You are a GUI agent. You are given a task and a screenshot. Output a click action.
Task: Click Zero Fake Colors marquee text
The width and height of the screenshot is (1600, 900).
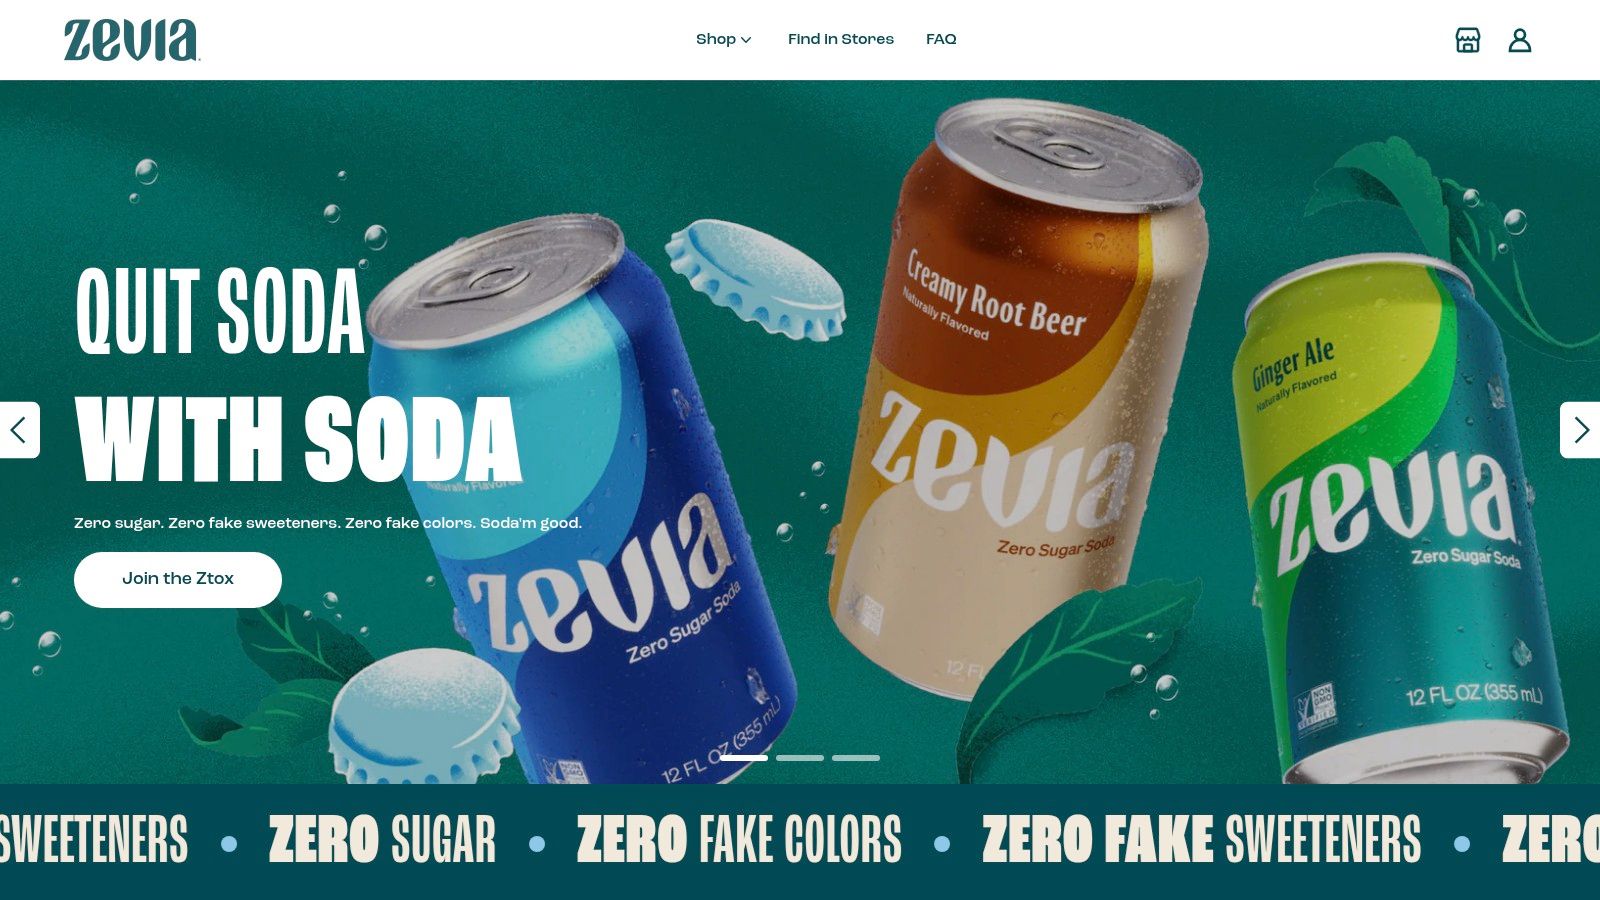coord(739,839)
